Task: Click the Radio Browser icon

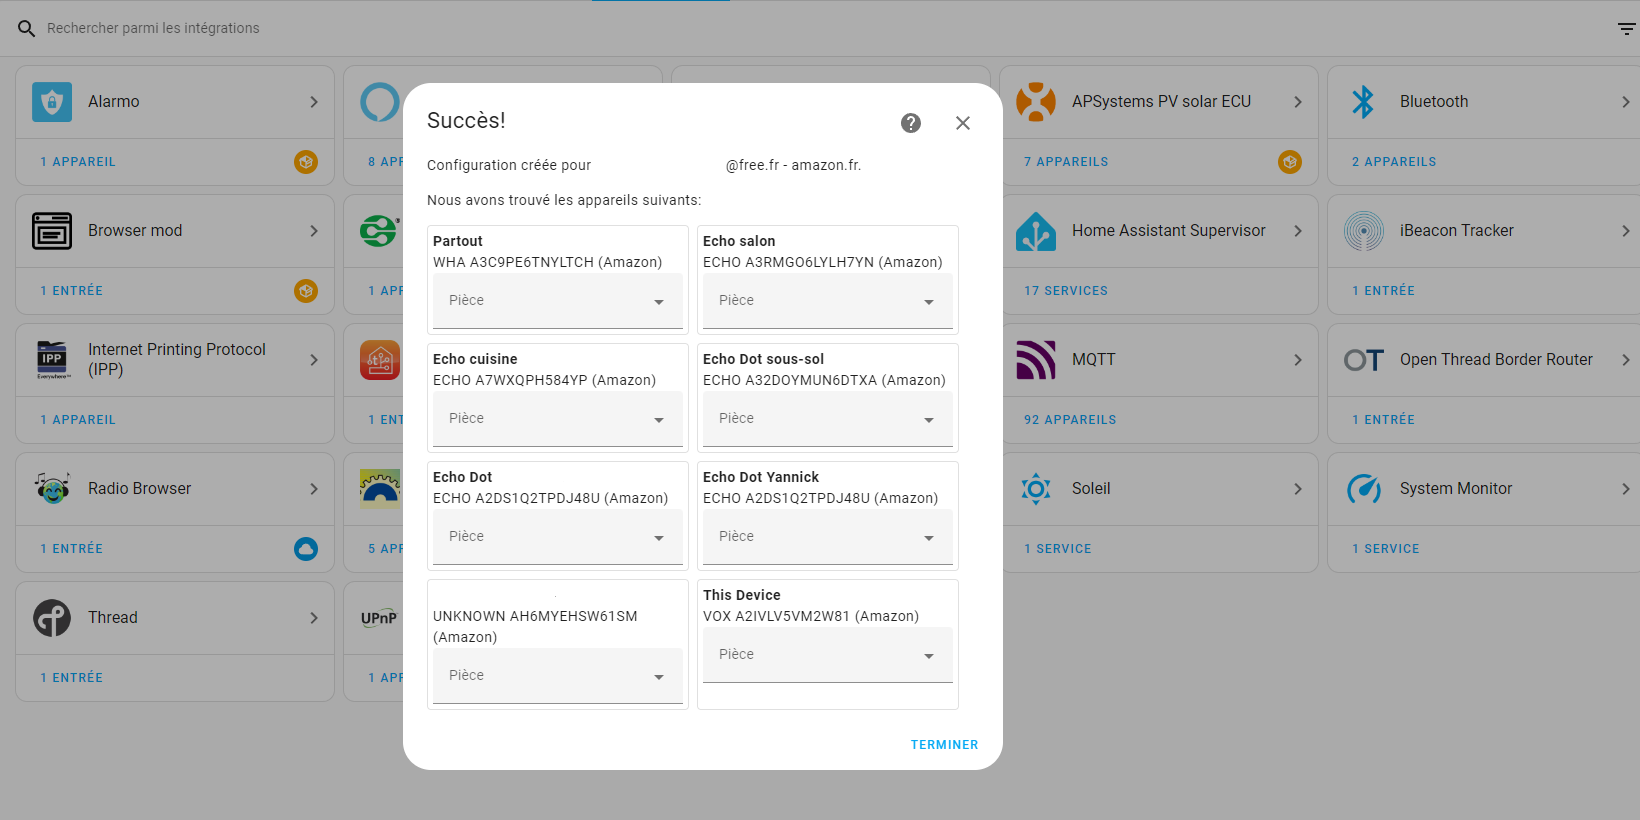Action: tap(52, 489)
